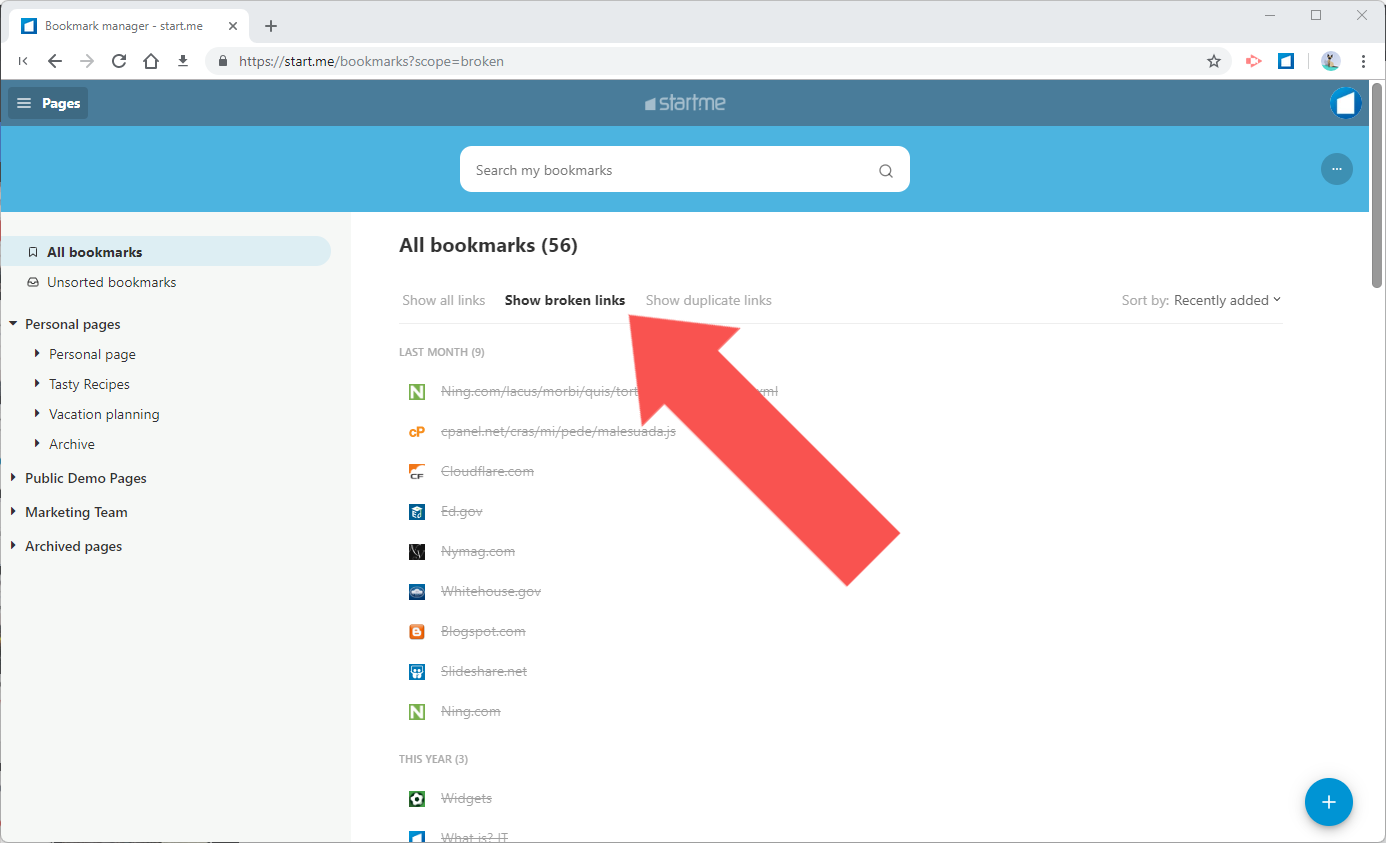This screenshot has width=1386, height=843.
Task: Click the Whitehouse.gov favicon icon
Action: 417,592
